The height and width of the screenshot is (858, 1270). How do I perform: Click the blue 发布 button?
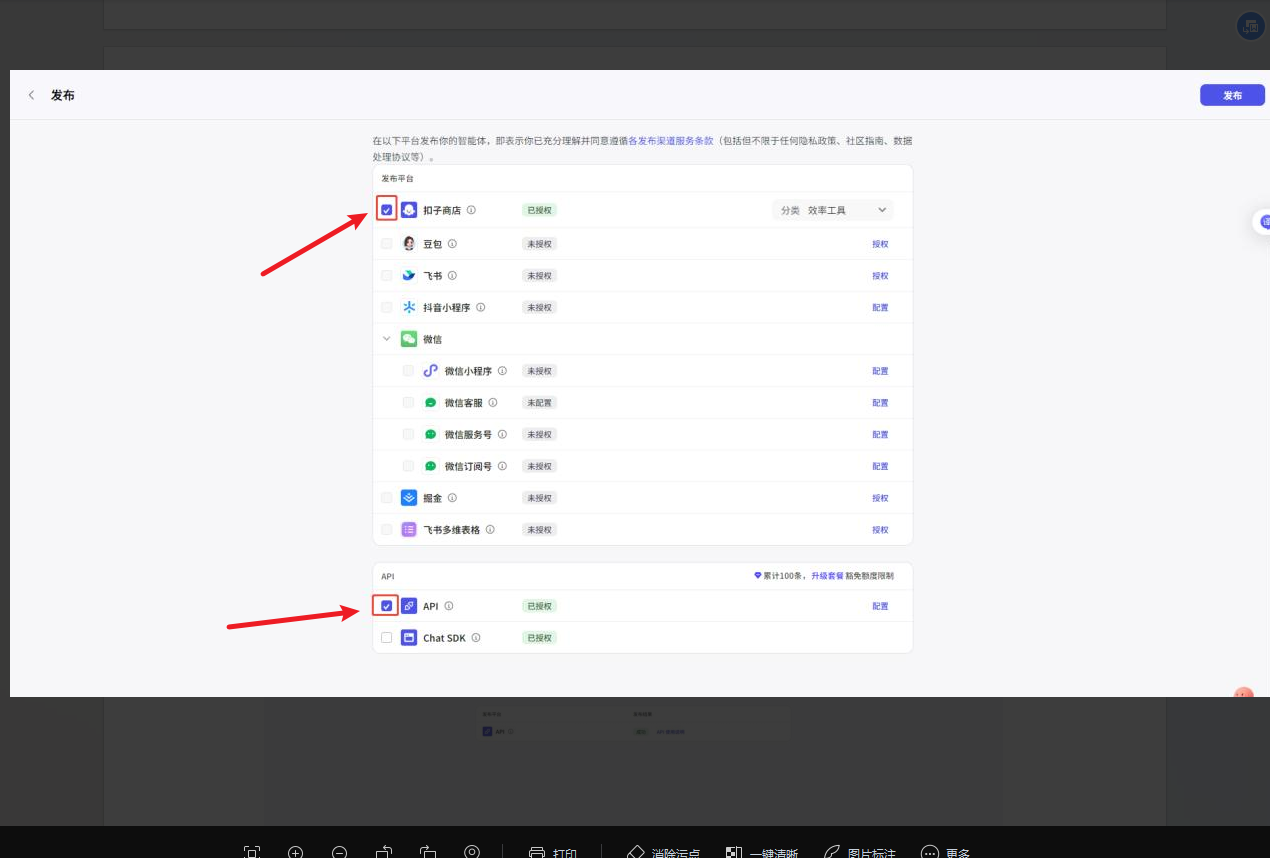pyautogui.click(x=1232, y=95)
